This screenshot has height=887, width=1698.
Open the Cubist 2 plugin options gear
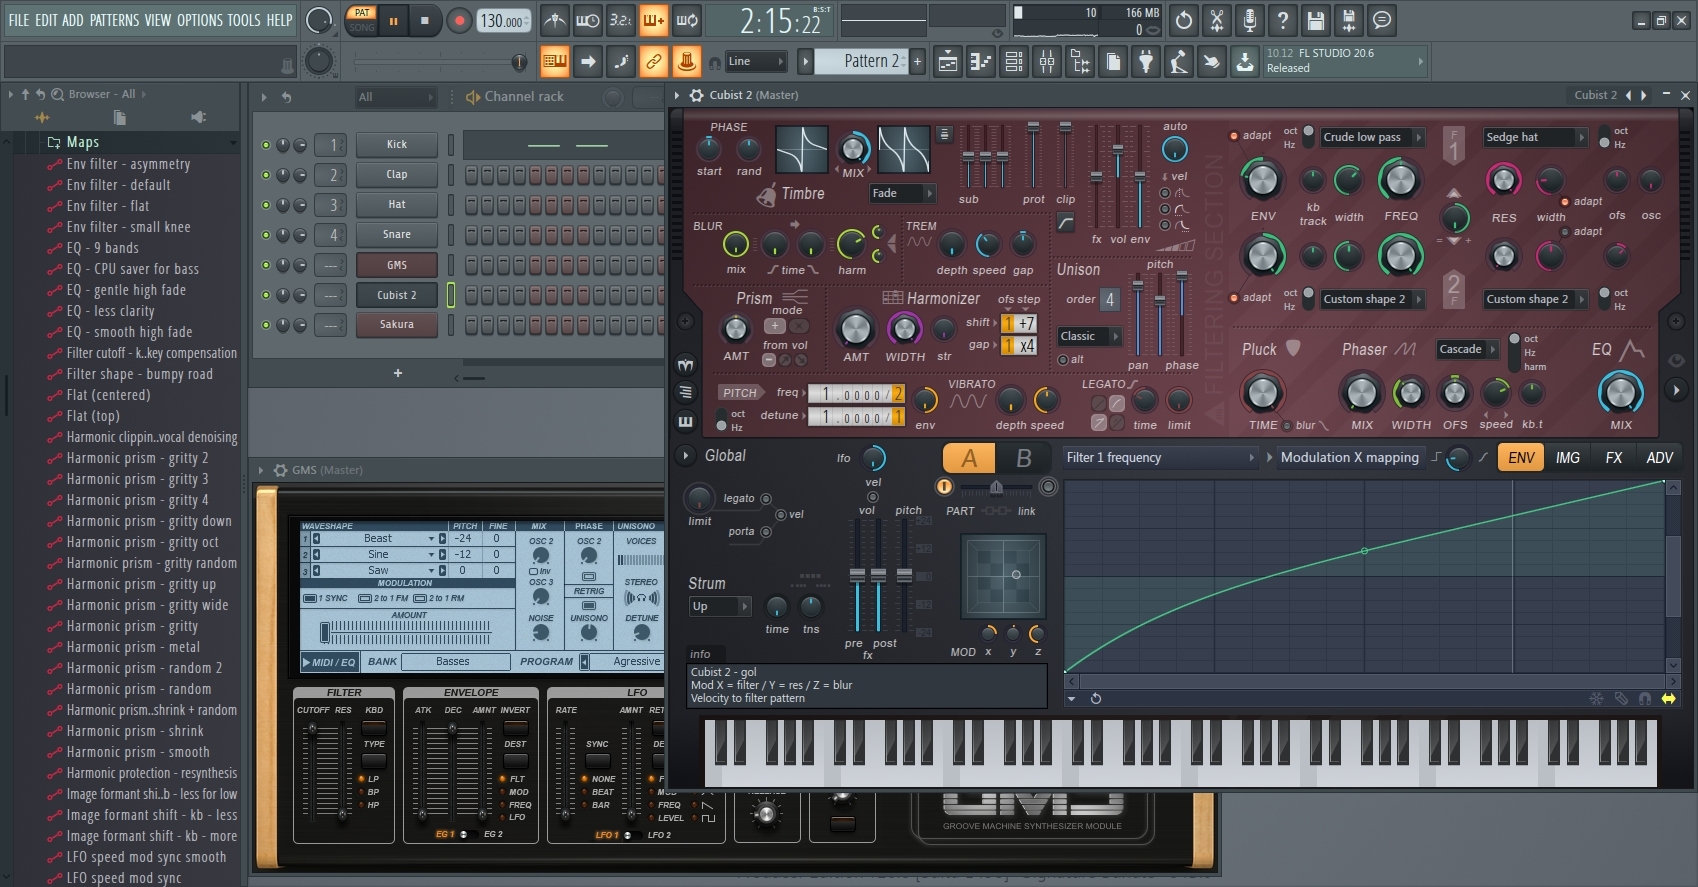(x=697, y=95)
